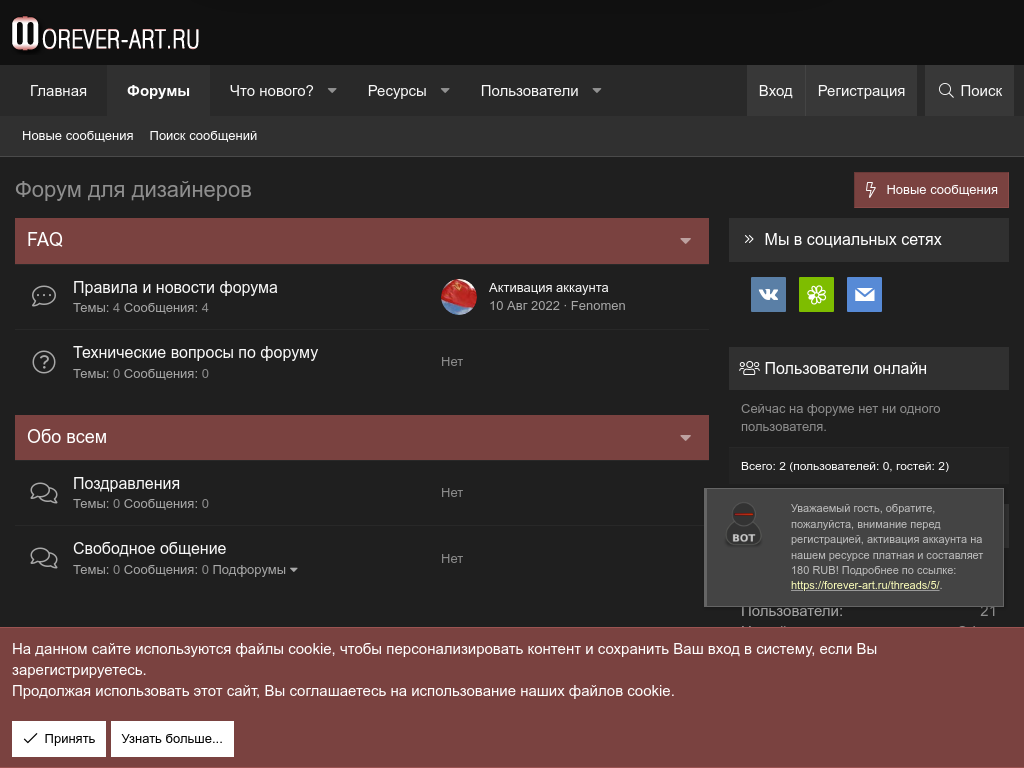Click speech bubble icon for Правила и новости
1024x768 pixels.
(44, 296)
